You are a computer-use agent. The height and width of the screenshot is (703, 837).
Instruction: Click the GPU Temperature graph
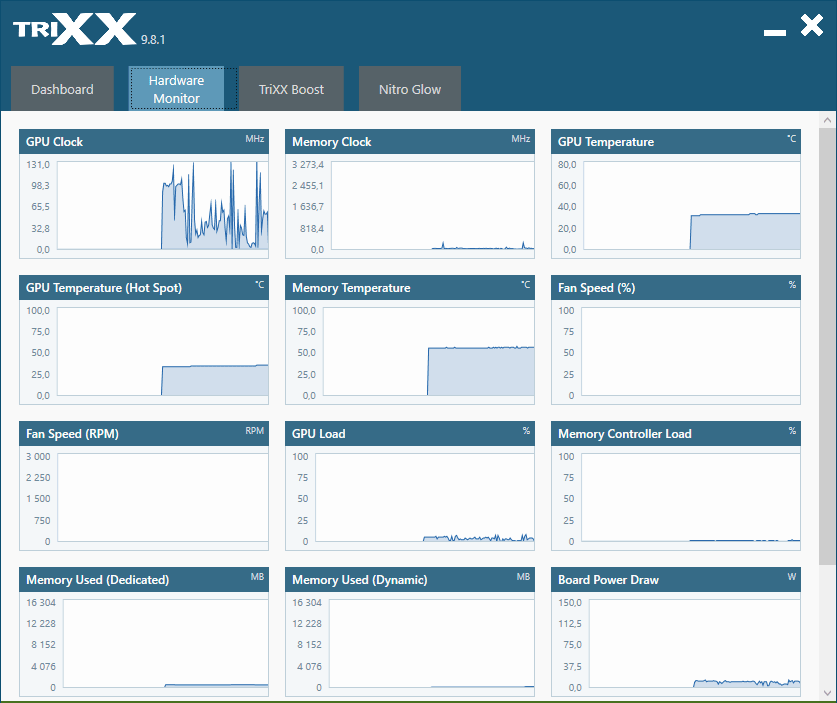click(692, 205)
